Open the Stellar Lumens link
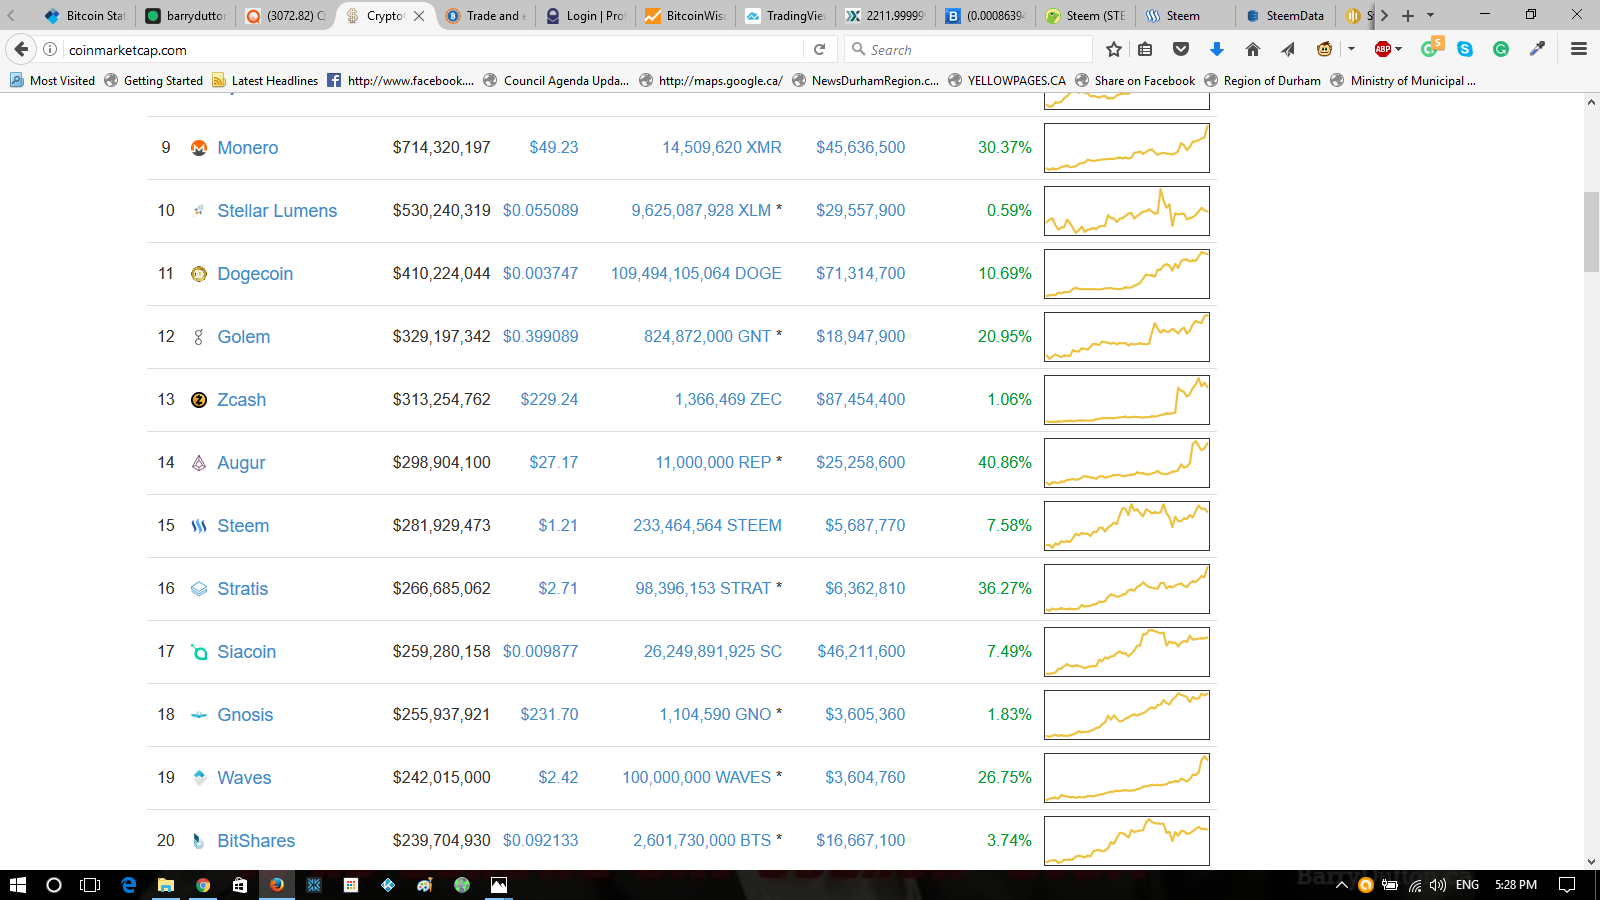 (277, 211)
